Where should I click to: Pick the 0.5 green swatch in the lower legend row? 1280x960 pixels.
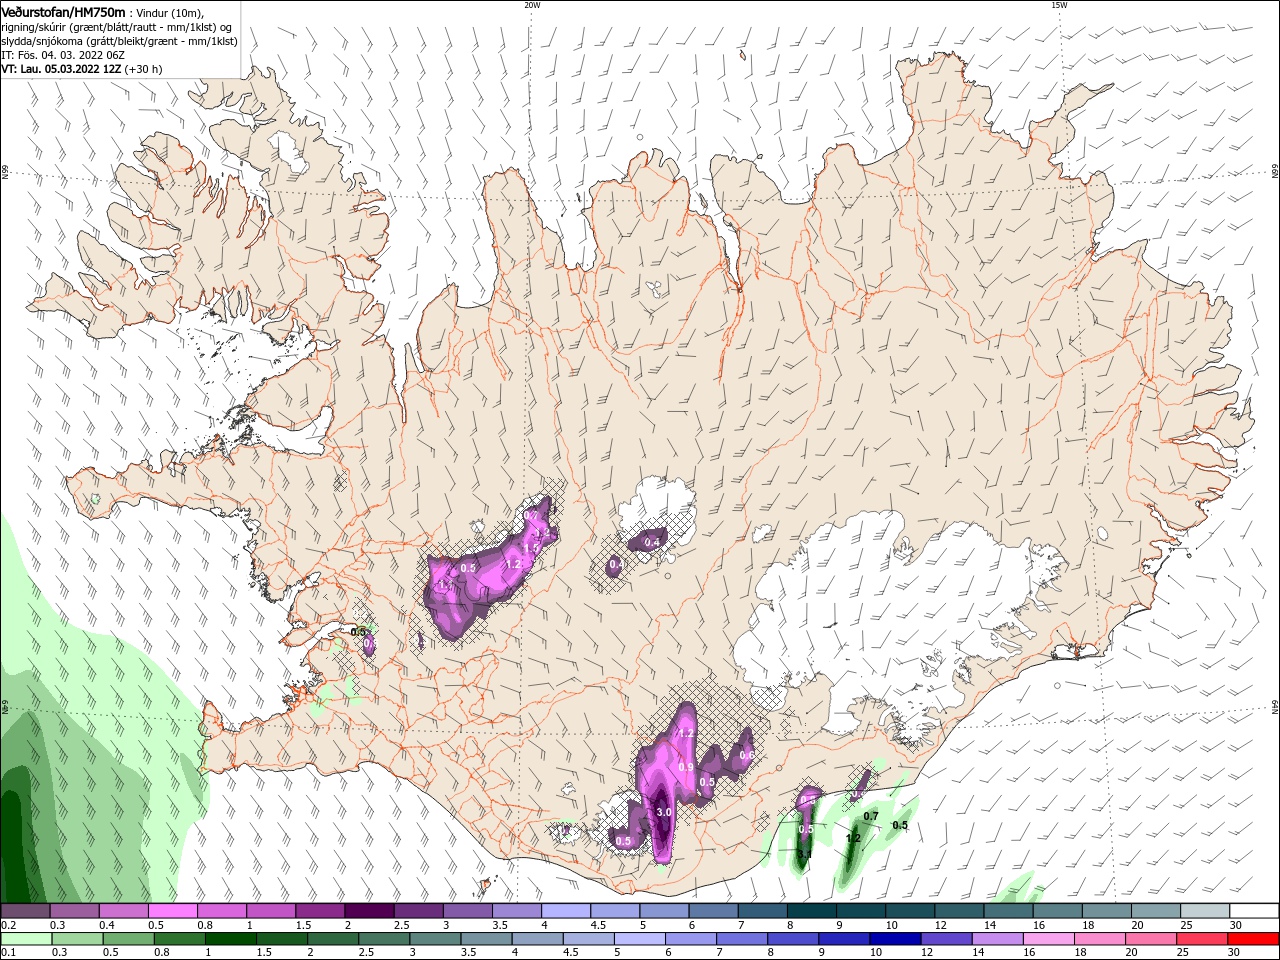click(x=128, y=939)
